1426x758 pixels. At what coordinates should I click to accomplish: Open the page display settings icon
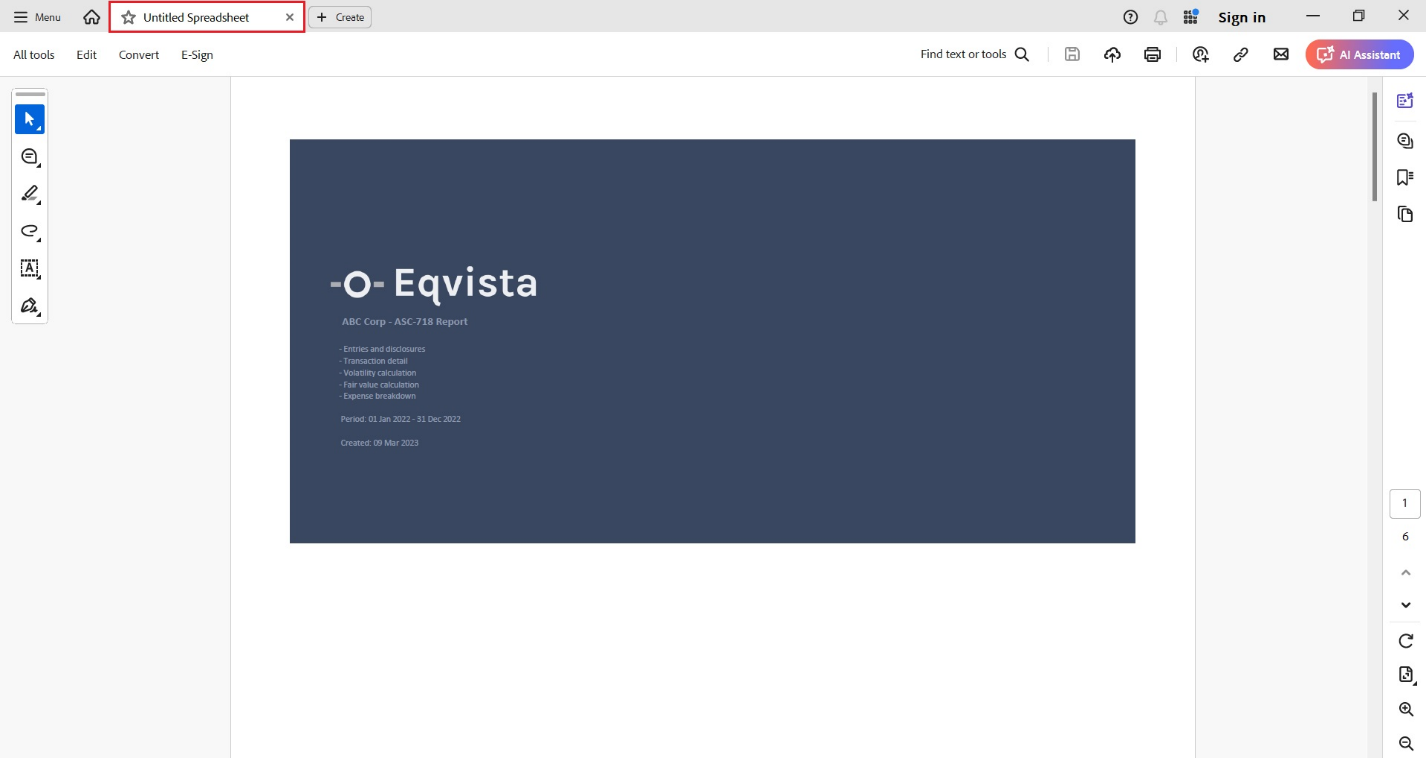point(1405,675)
